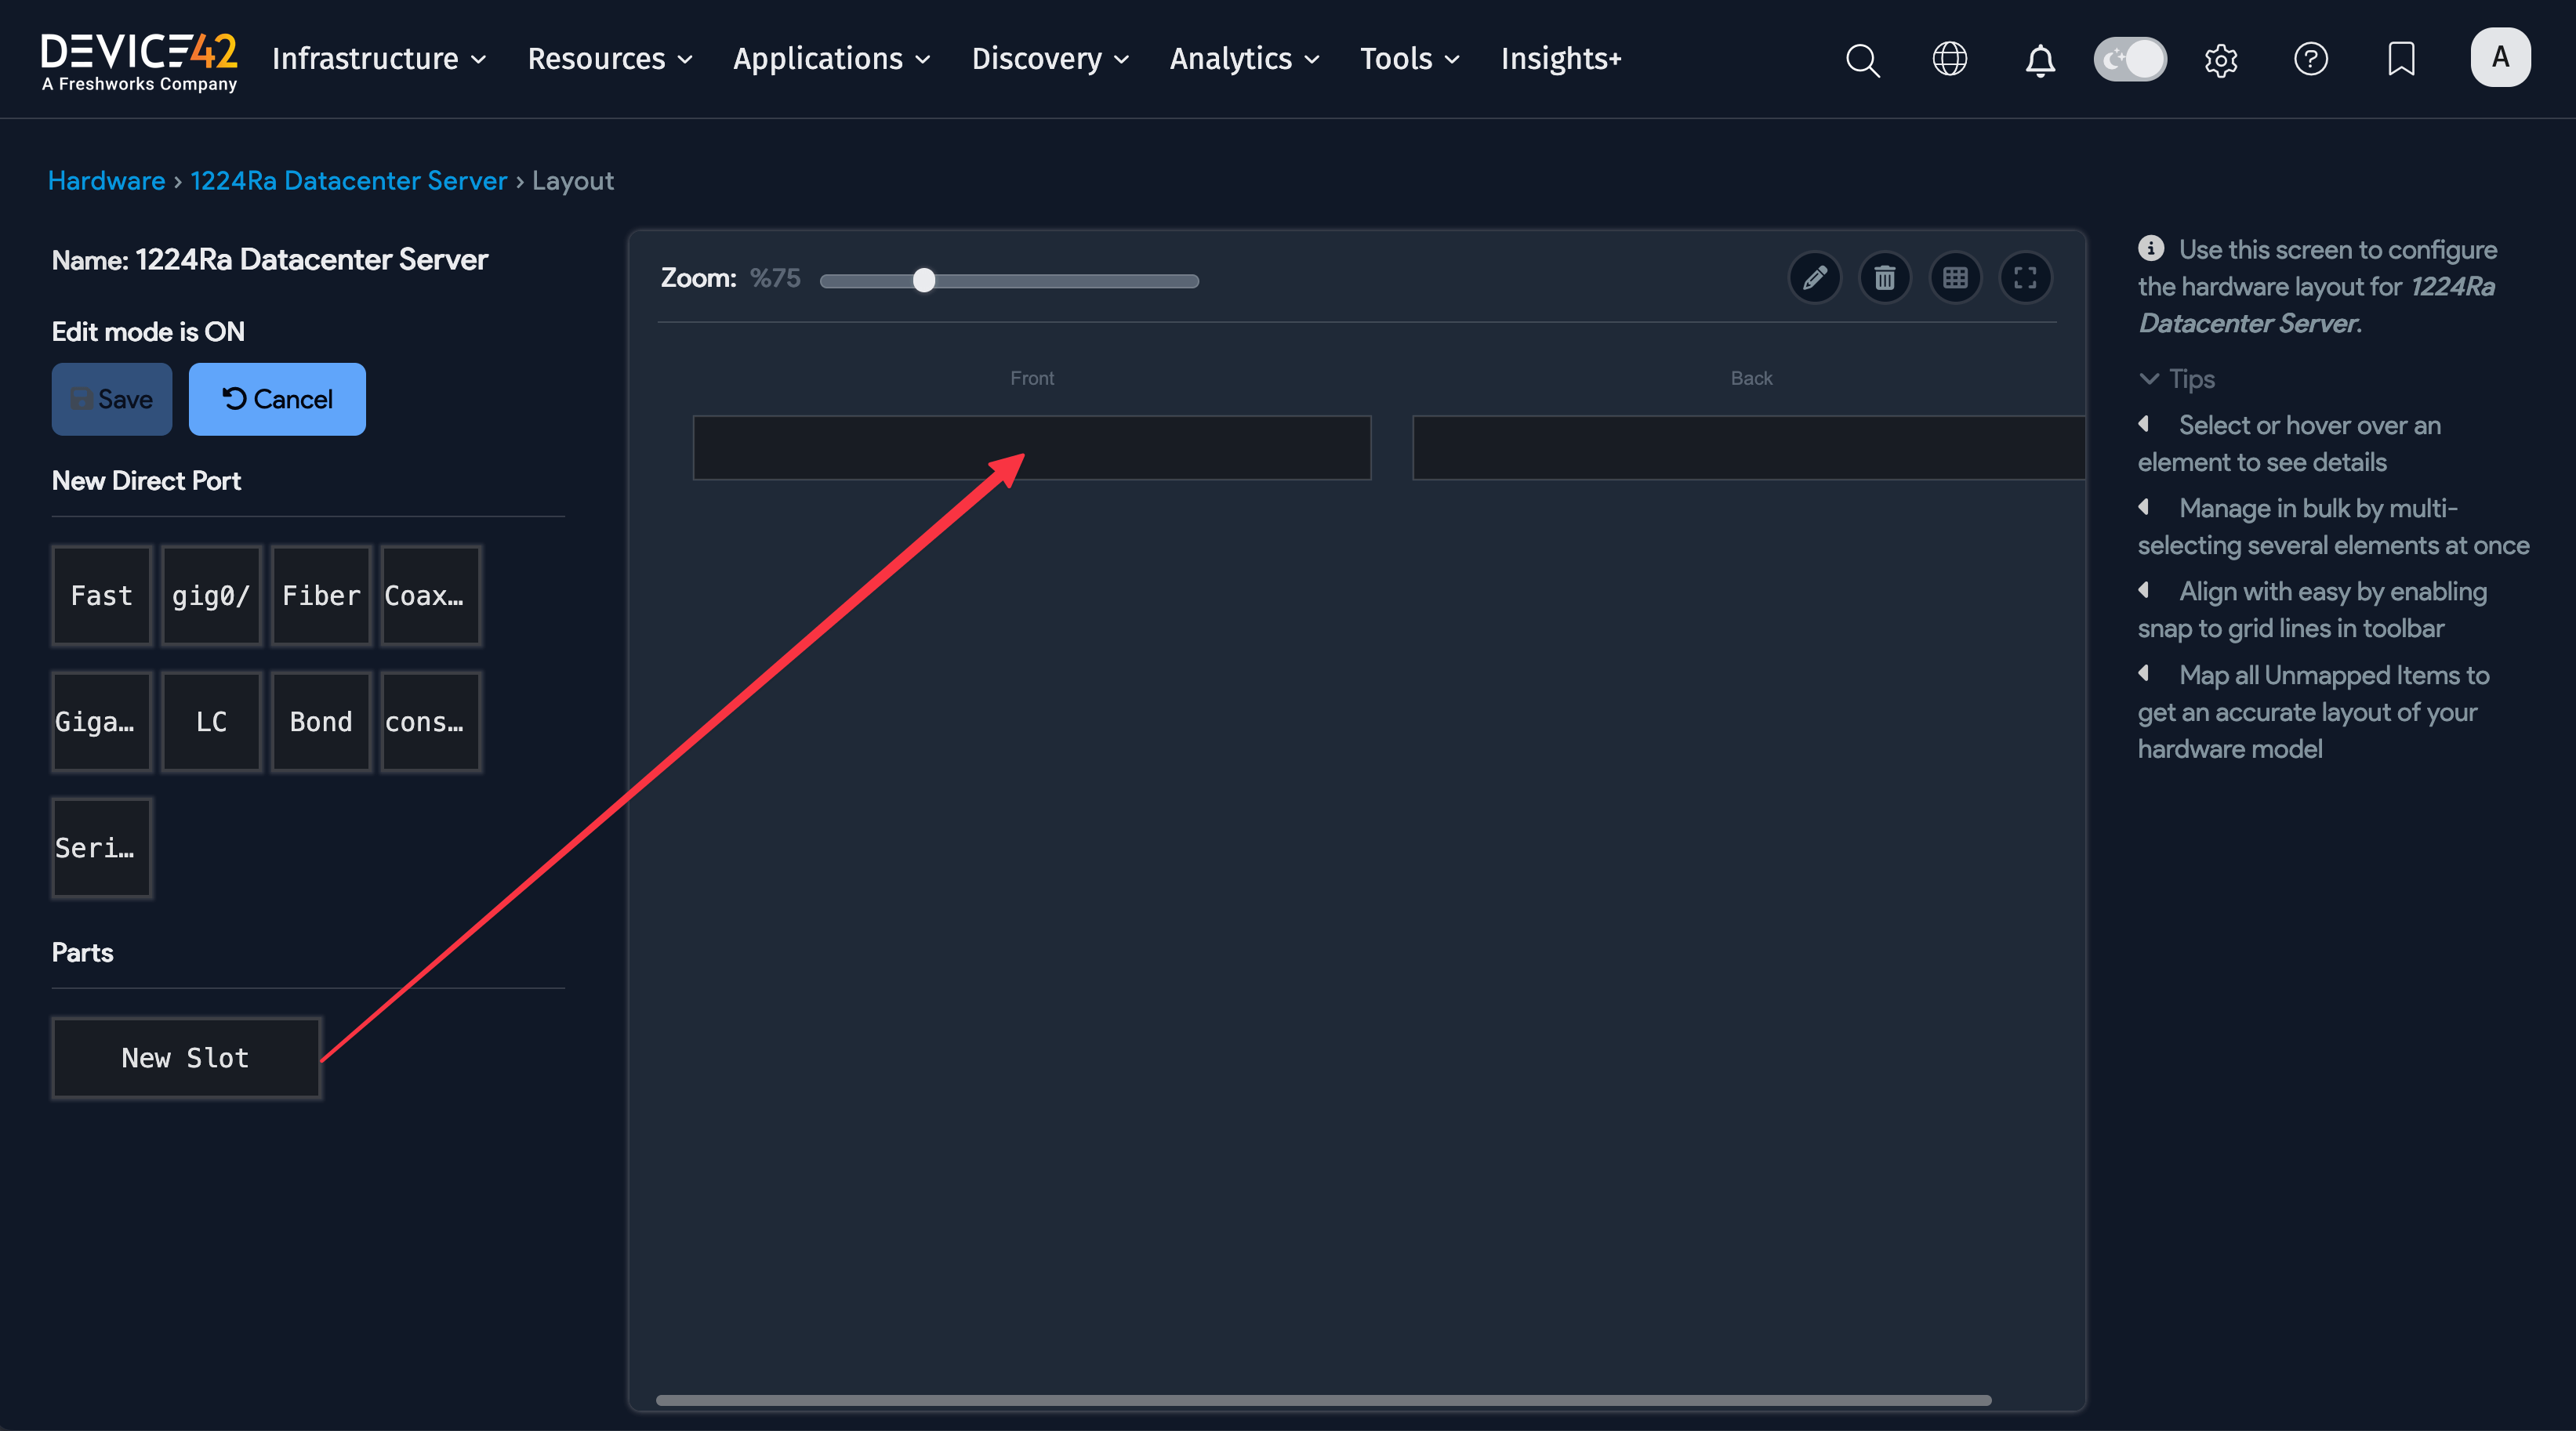Open the bookmark icon
Screen dimensions: 2576x1431
click(x=2401, y=59)
